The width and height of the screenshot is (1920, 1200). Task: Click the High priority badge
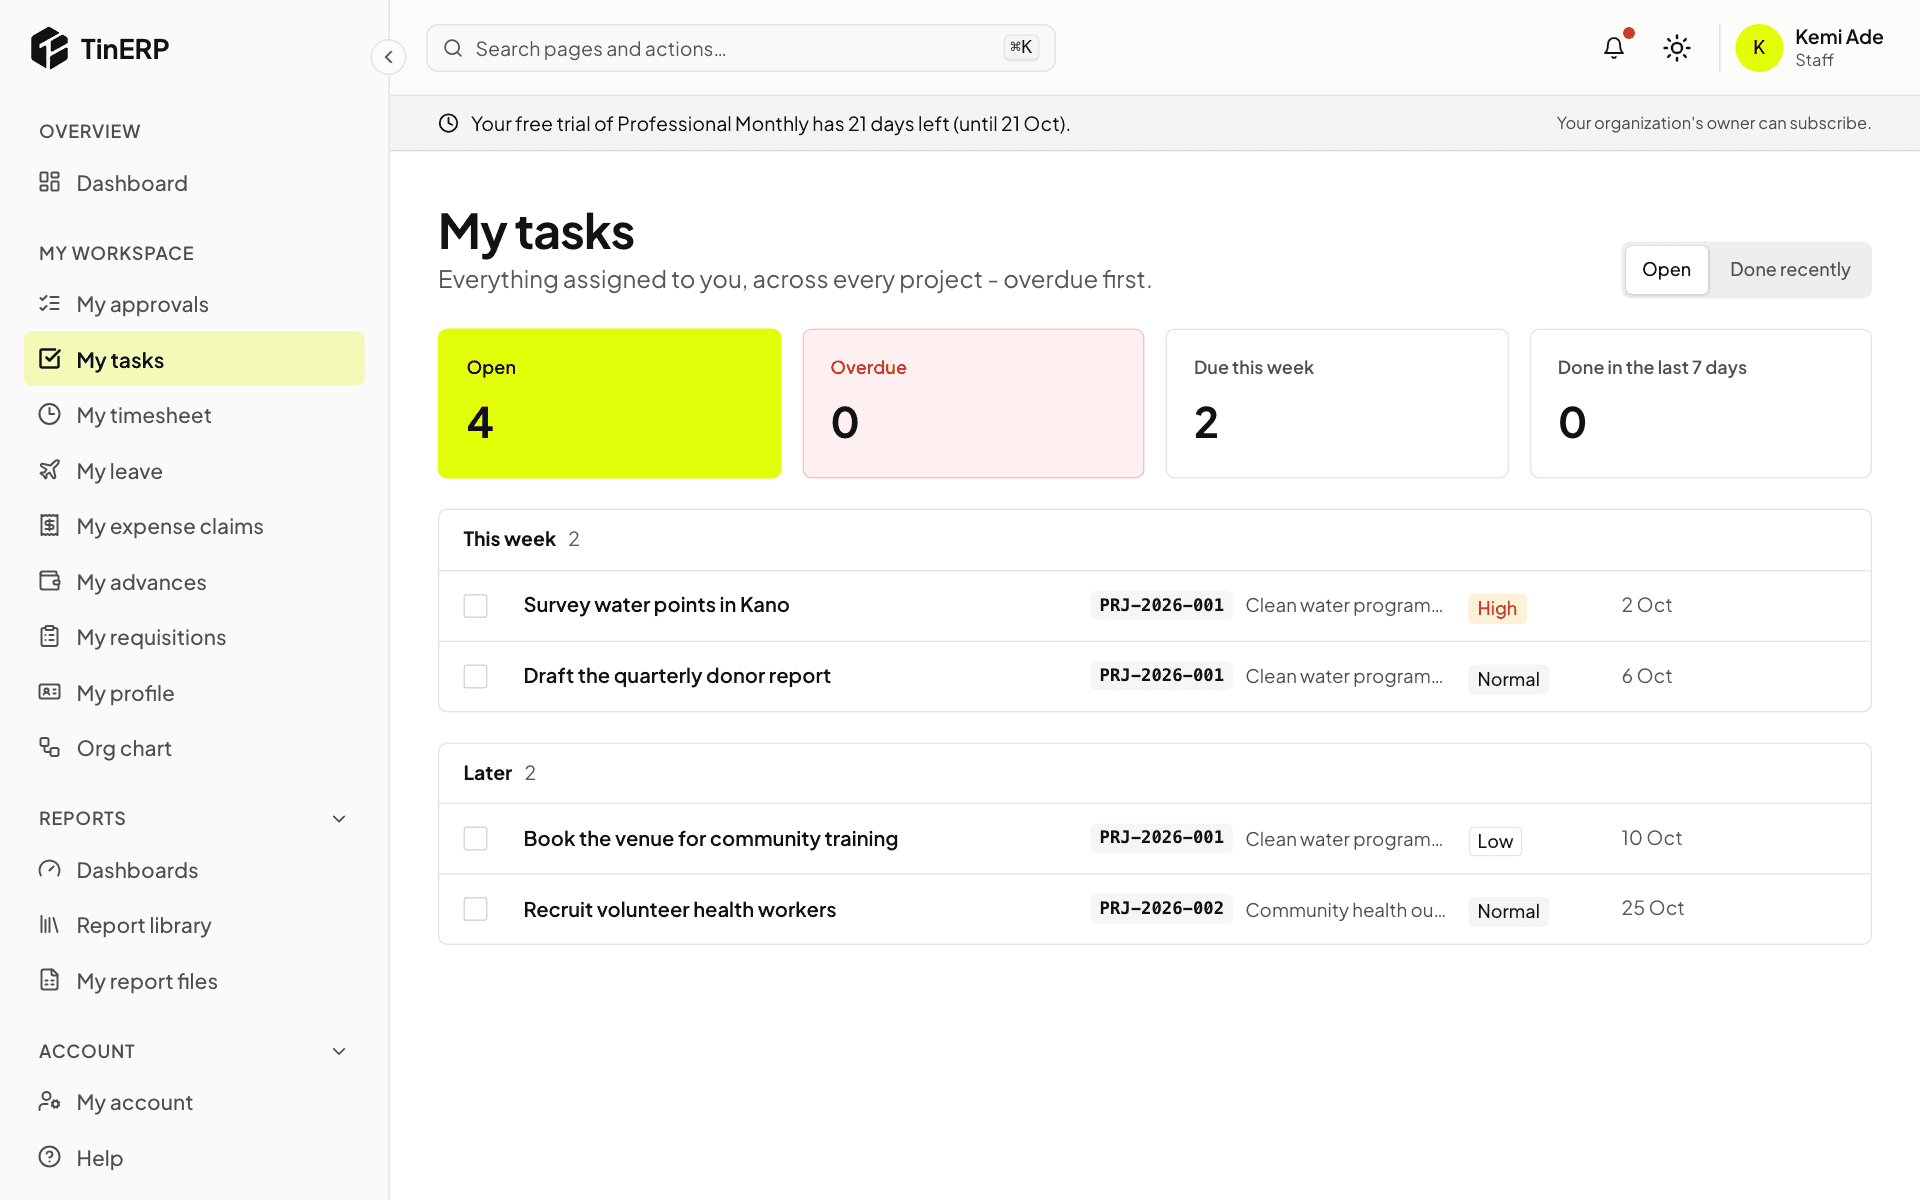[x=1497, y=608]
